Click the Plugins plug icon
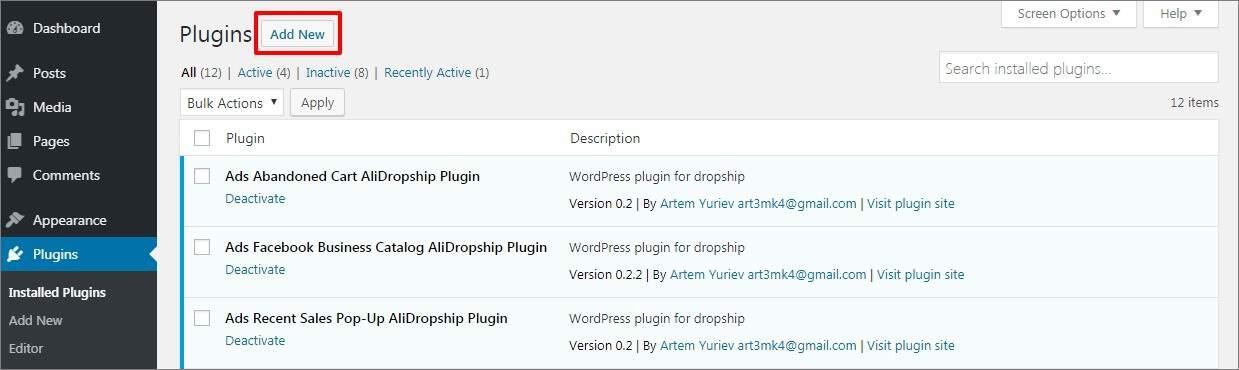Image resolution: width=1239 pixels, height=370 pixels. tap(15, 254)
